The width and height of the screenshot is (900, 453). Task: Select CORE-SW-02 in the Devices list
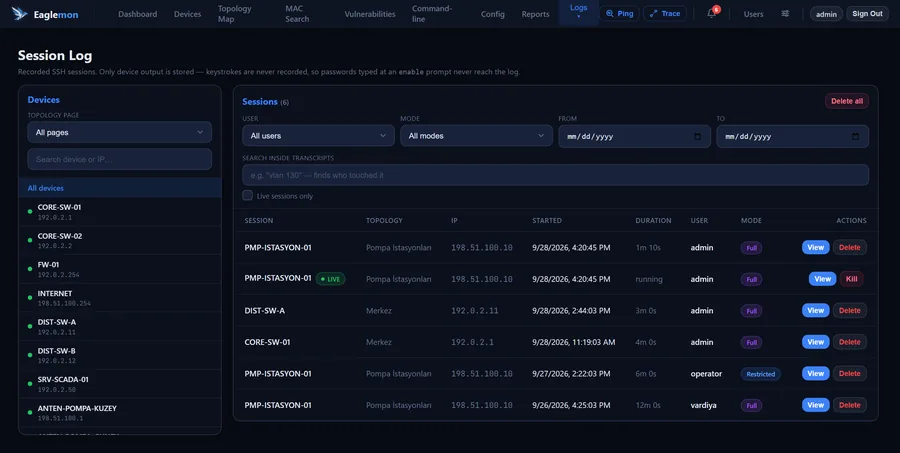tap(120, 240)
